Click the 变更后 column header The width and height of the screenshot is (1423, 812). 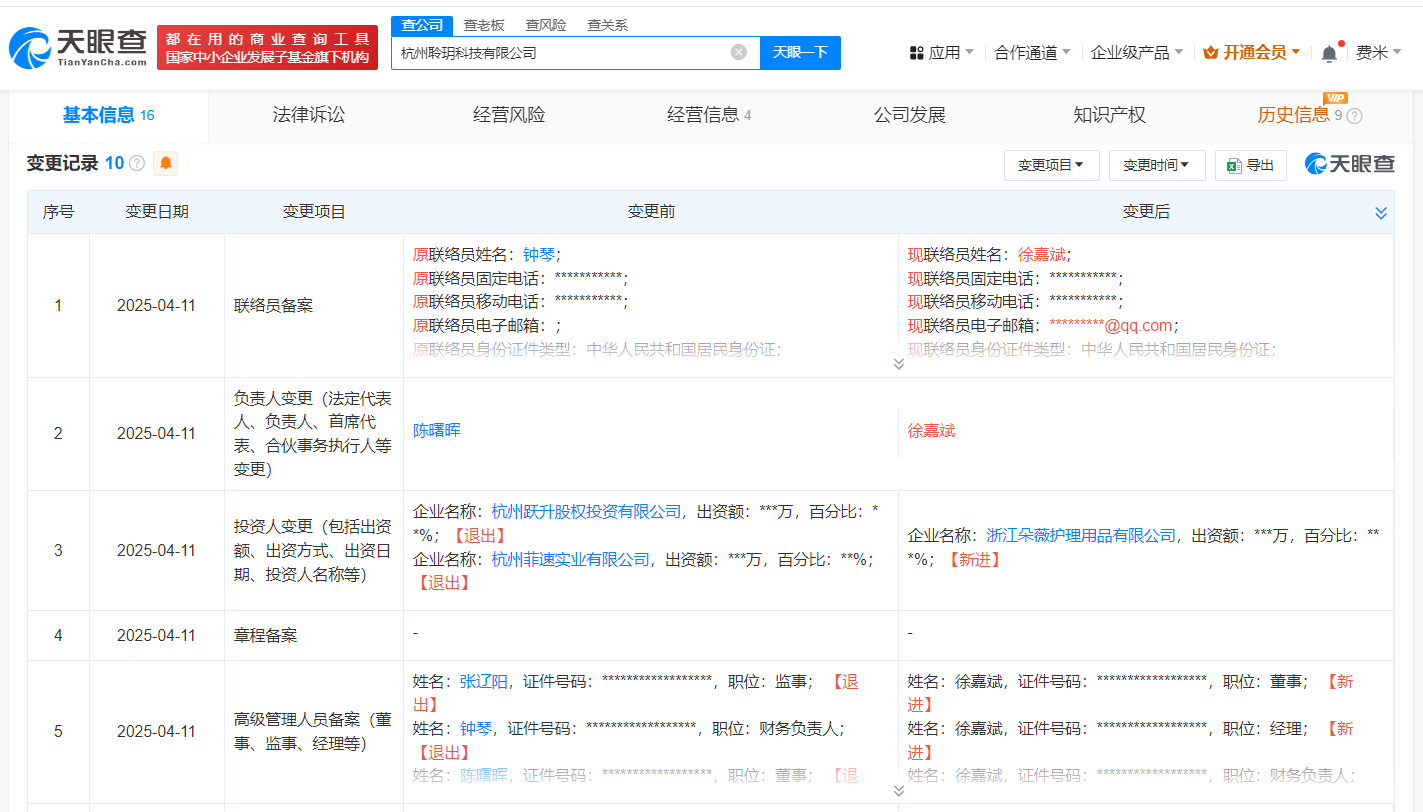tap(1146, 212)
